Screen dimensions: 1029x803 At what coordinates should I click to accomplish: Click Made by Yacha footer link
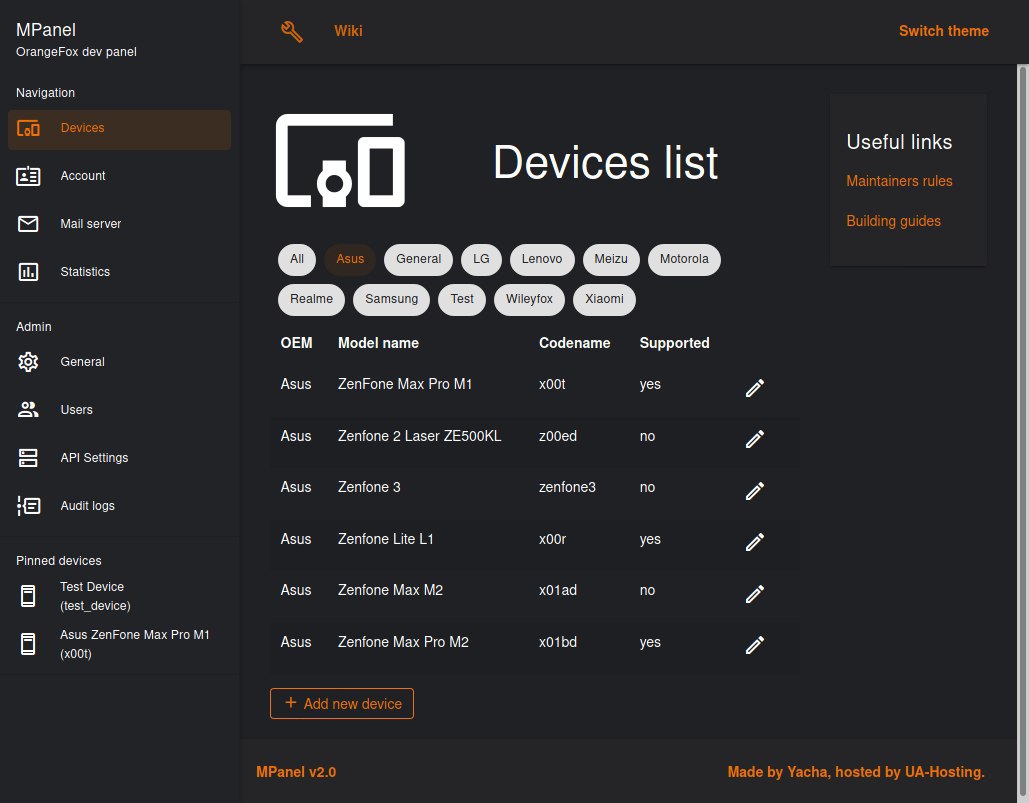[x=856, y=772]
